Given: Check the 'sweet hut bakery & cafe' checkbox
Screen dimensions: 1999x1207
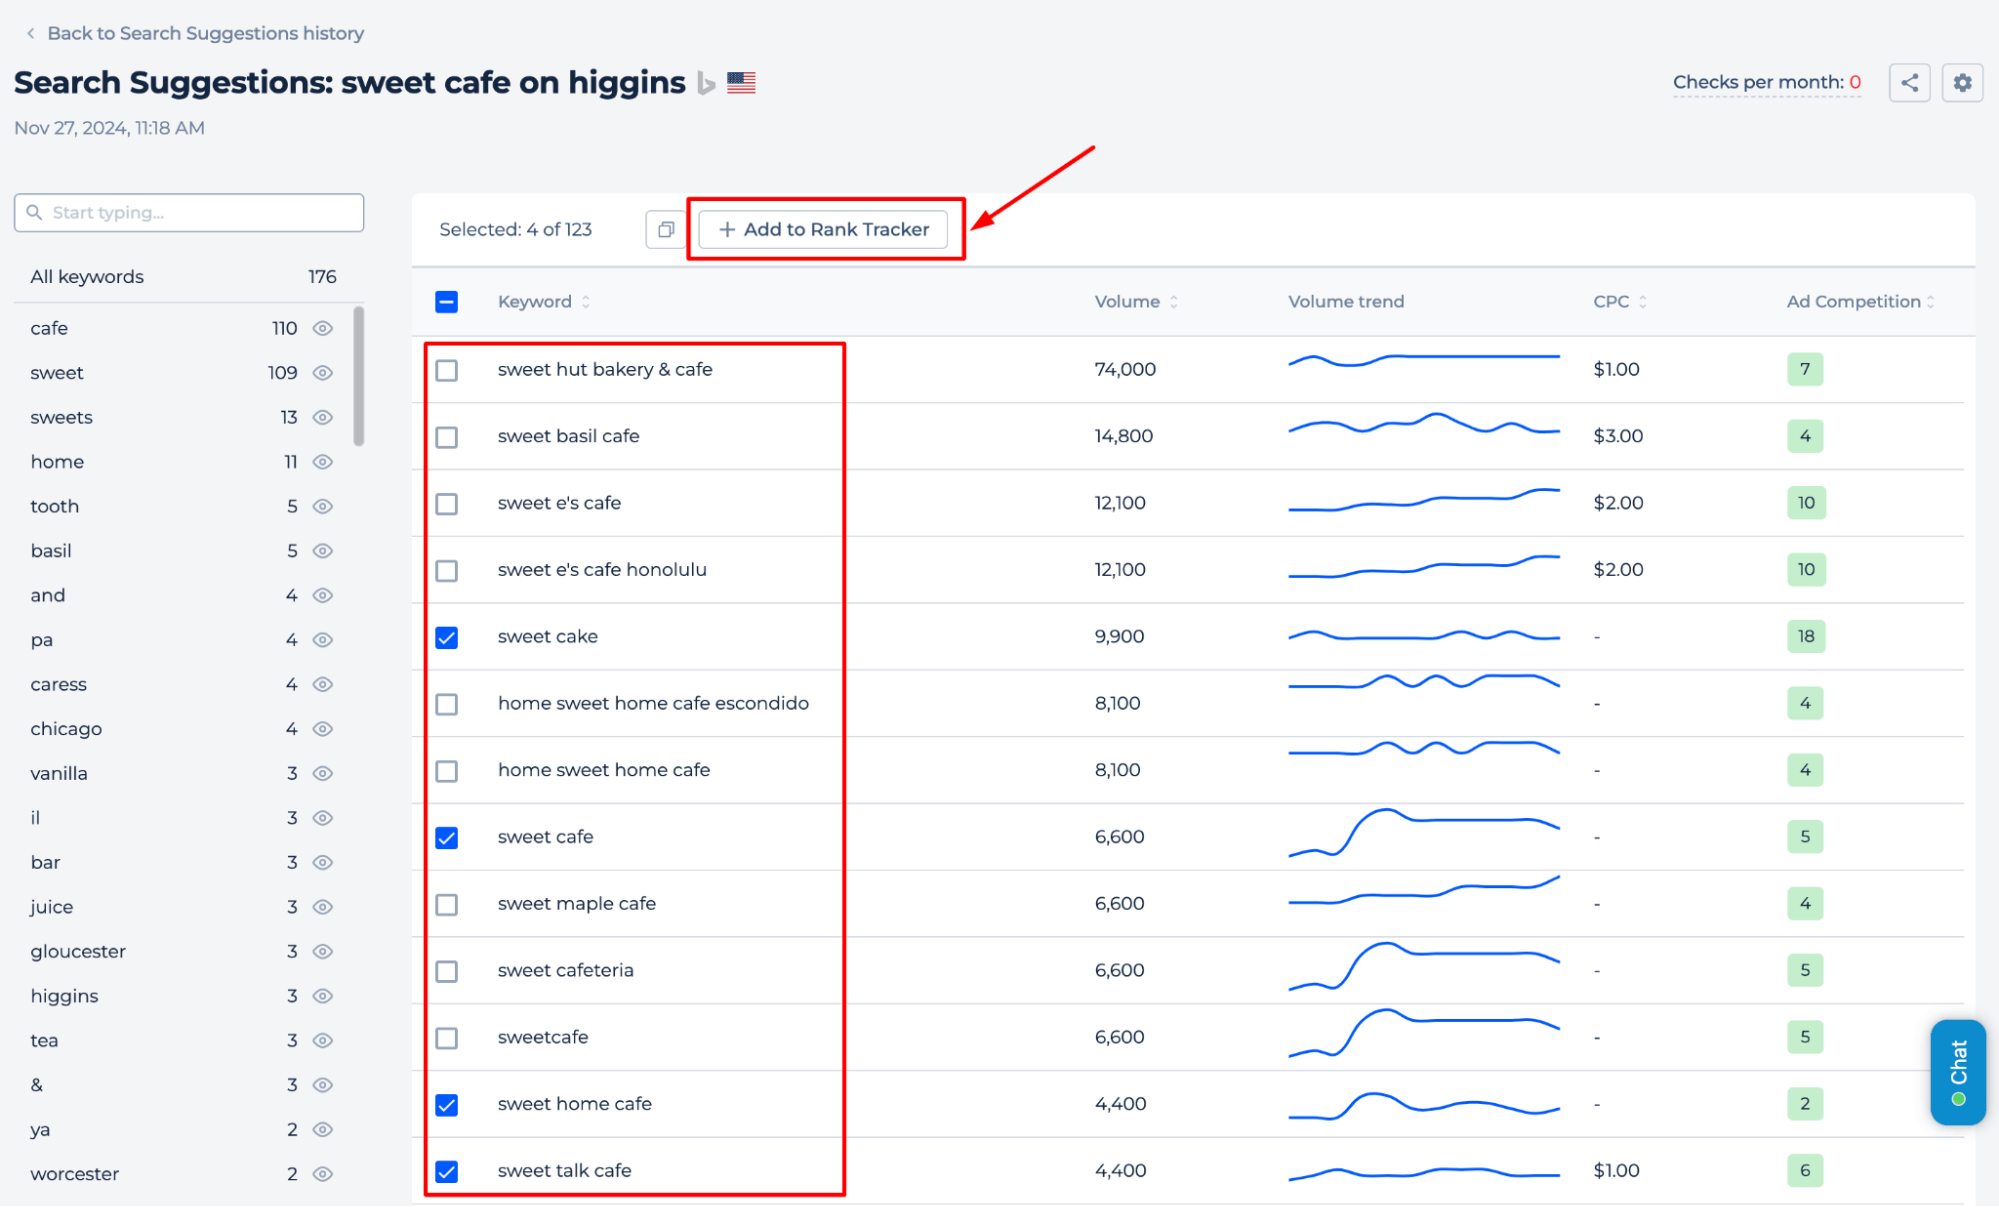Looking at the screenshot, I should (448, 369).
